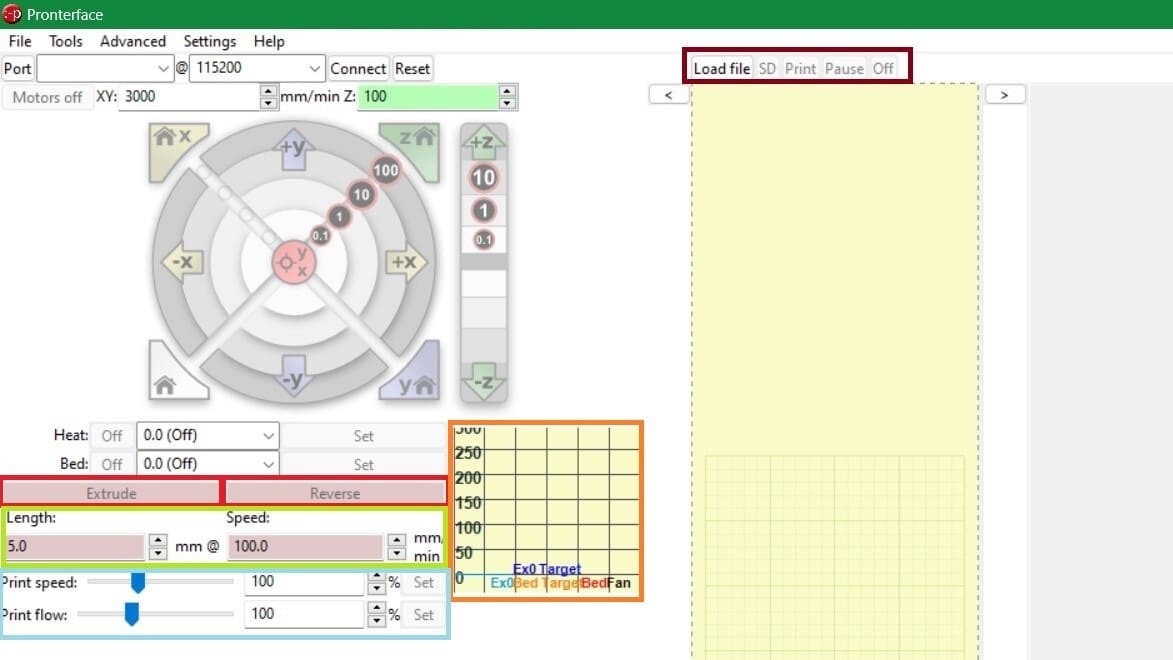Click the SD button
The width and height of the screenshot is (1173, 660).
tap(767, 68)
